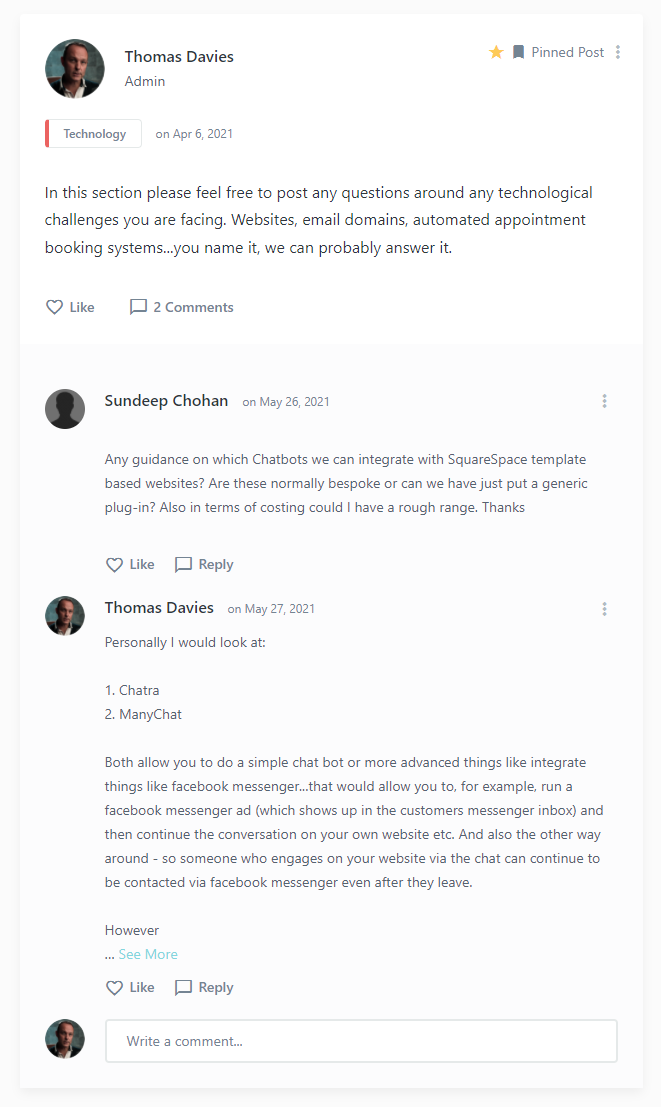Like Sundeep Chohan's comment with heart icon
The height and width of the screenshot is (1107, 661).
pyautogui.click(x=115, y=564)
